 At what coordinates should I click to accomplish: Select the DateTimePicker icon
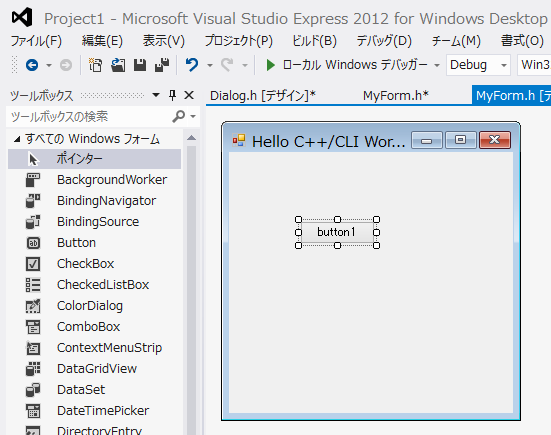coord(33,411)
